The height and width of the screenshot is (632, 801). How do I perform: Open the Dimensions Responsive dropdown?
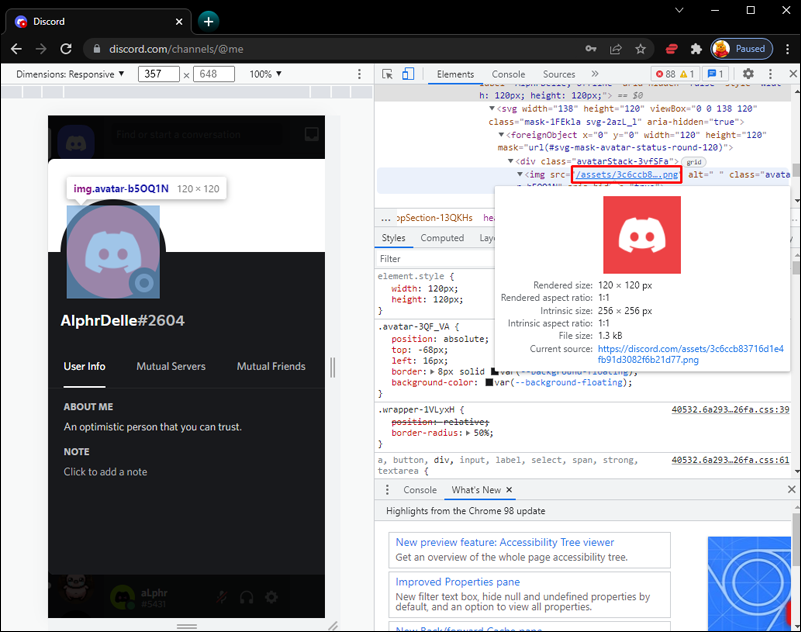70,74
